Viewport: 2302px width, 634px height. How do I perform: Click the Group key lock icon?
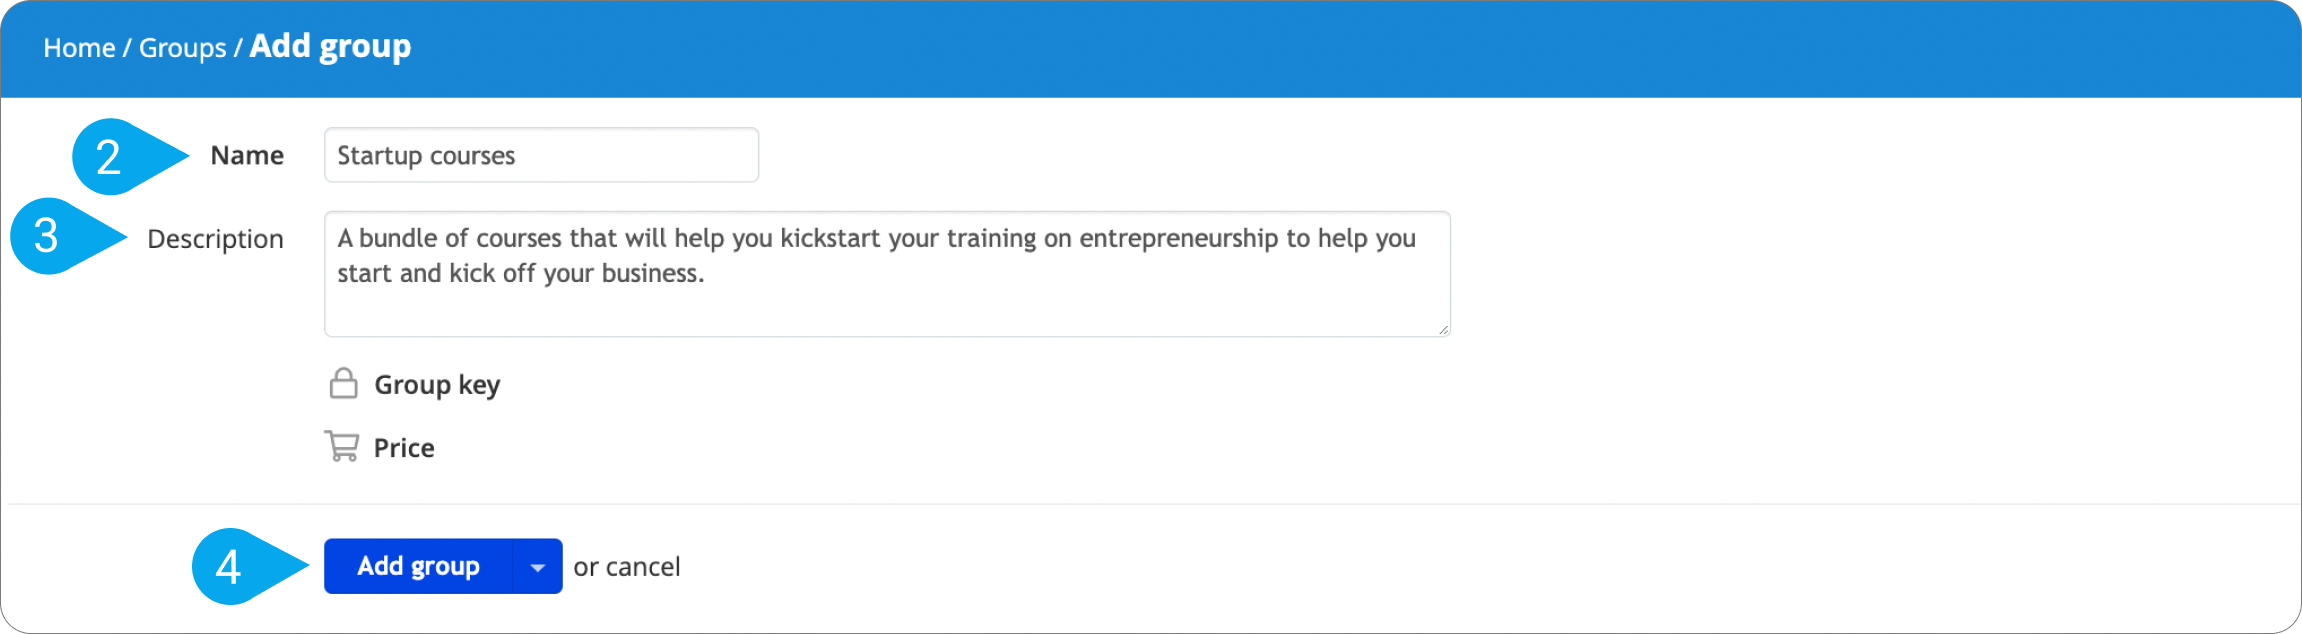tap(343, 384)
